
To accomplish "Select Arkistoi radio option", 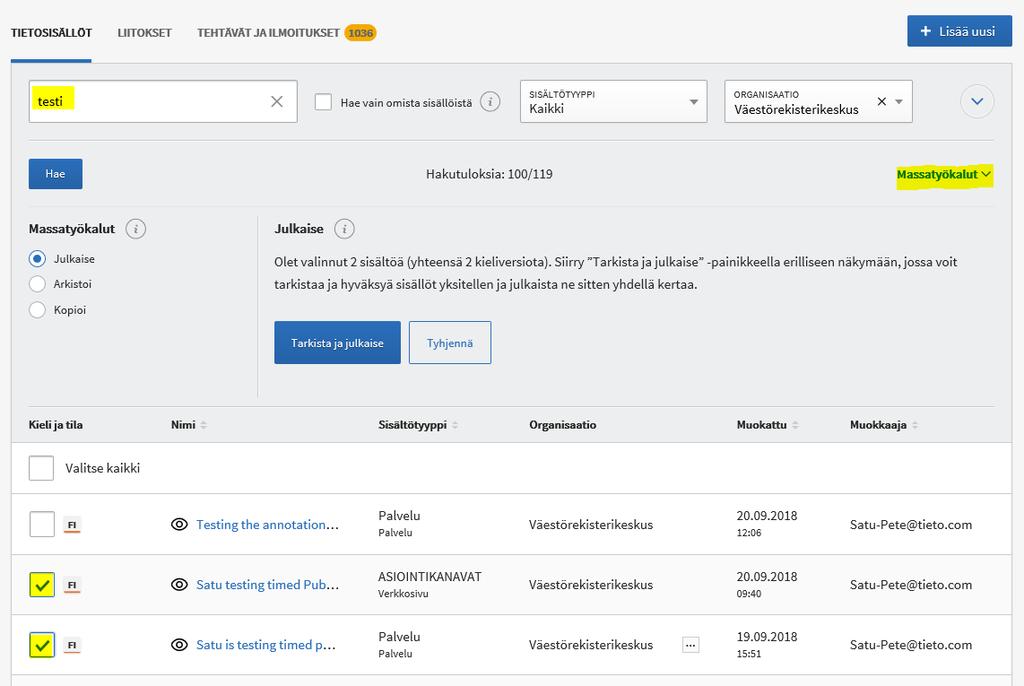I will [37, 284].
